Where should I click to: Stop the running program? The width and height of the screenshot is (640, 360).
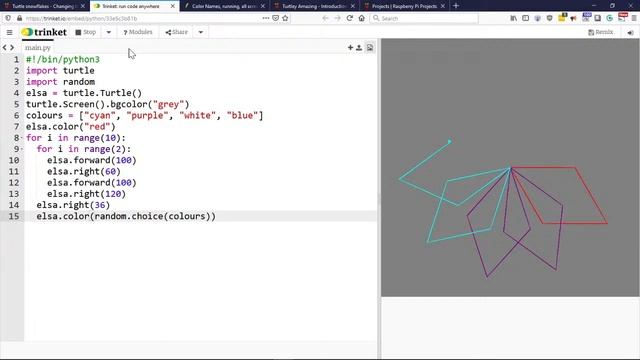(86, 32)
